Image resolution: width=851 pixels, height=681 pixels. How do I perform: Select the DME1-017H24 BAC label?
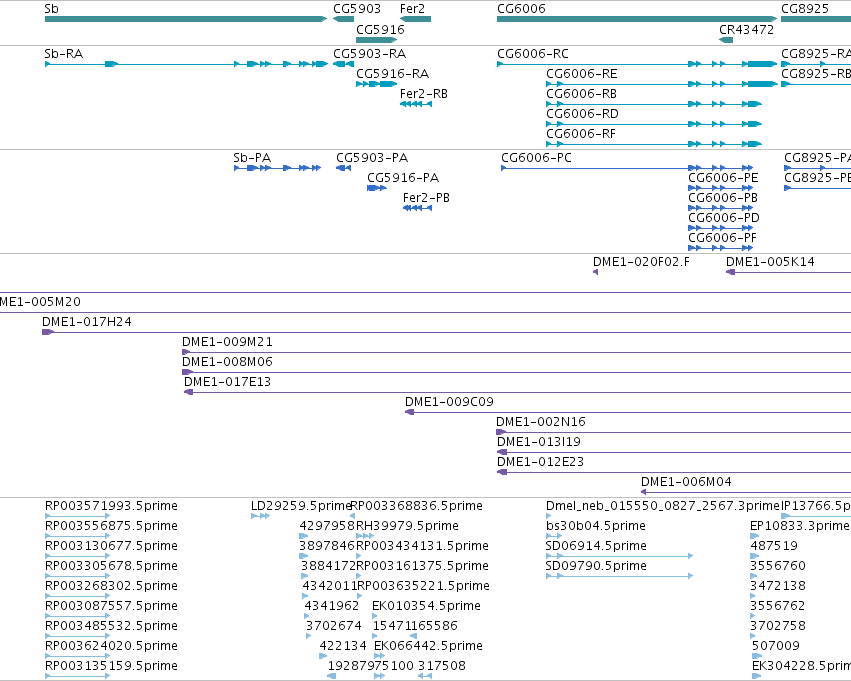coord(87,322)
